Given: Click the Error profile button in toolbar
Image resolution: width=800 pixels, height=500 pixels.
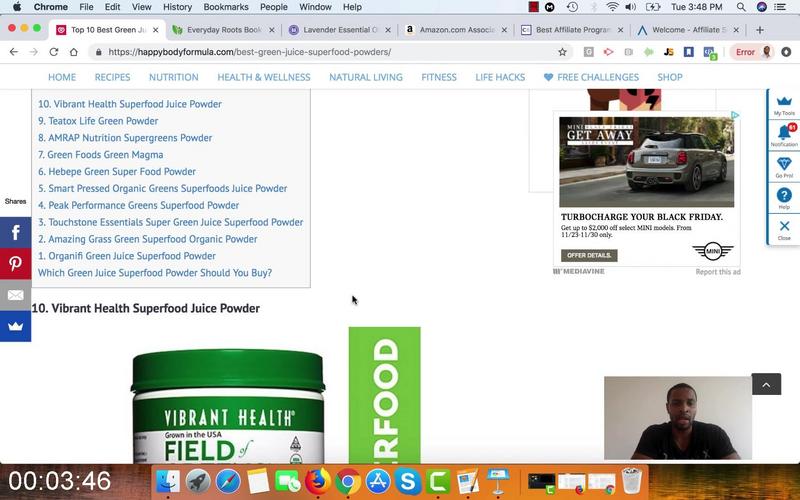Looking at the screenshot, I should pos(752,52).
